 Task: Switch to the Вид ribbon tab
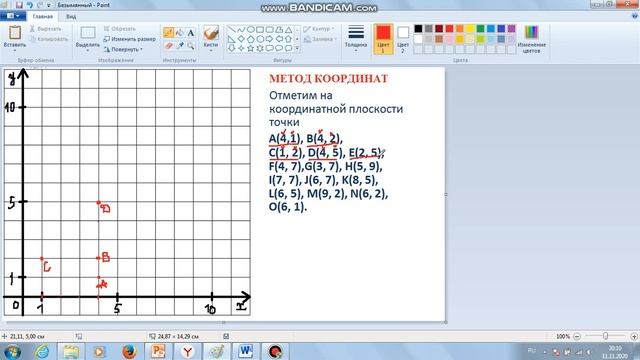[71, 16]
